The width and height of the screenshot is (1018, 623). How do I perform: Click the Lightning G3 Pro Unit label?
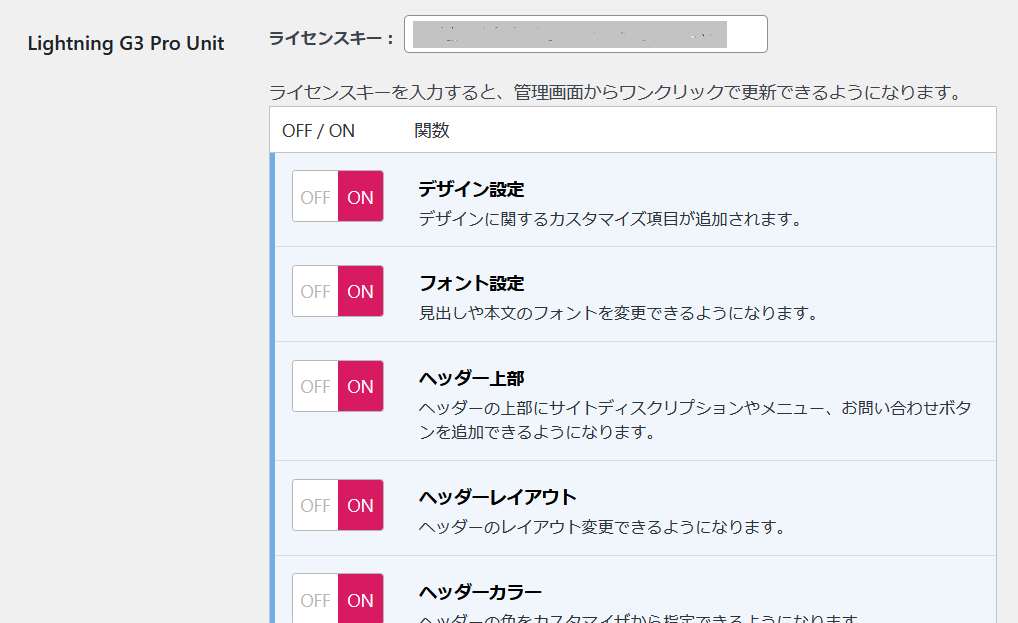click(x=126, y=43)
